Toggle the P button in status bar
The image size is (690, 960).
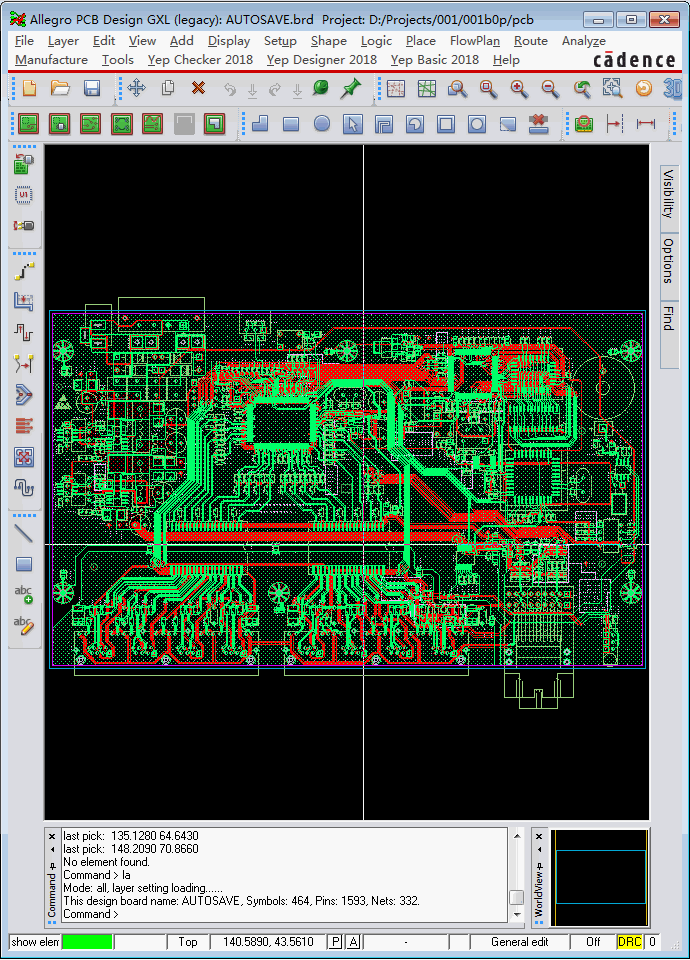coord(336,942)
